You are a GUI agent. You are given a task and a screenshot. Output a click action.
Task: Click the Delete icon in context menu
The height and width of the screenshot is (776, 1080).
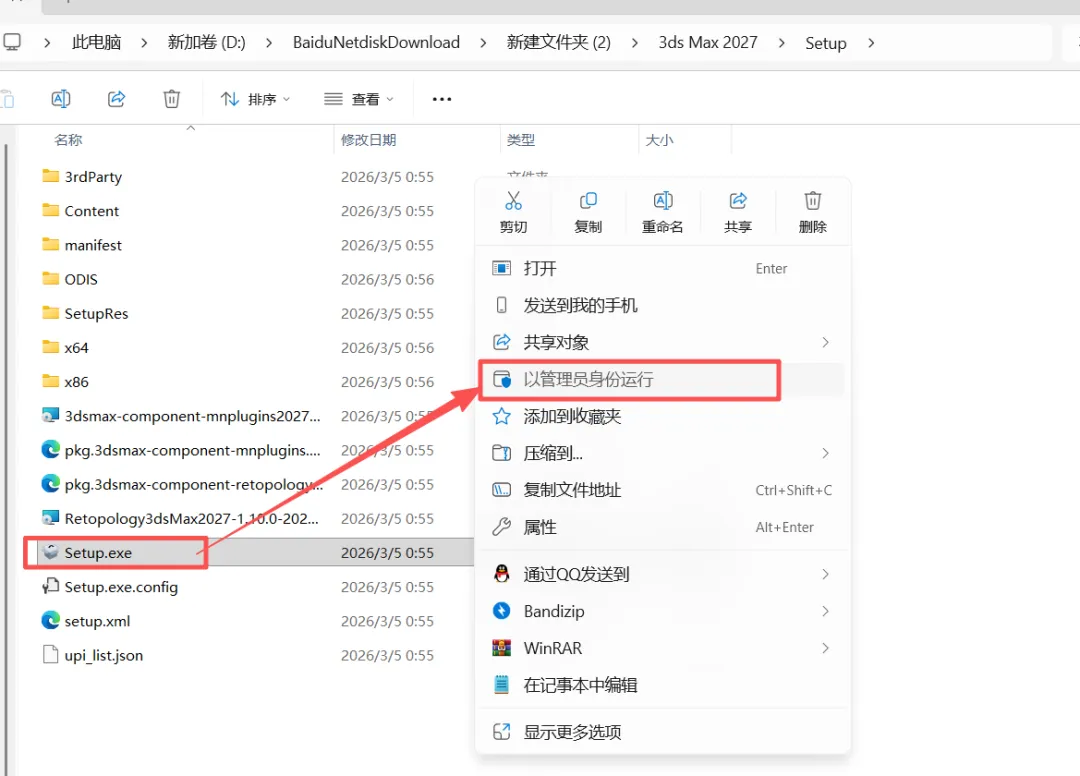(813, 200)
